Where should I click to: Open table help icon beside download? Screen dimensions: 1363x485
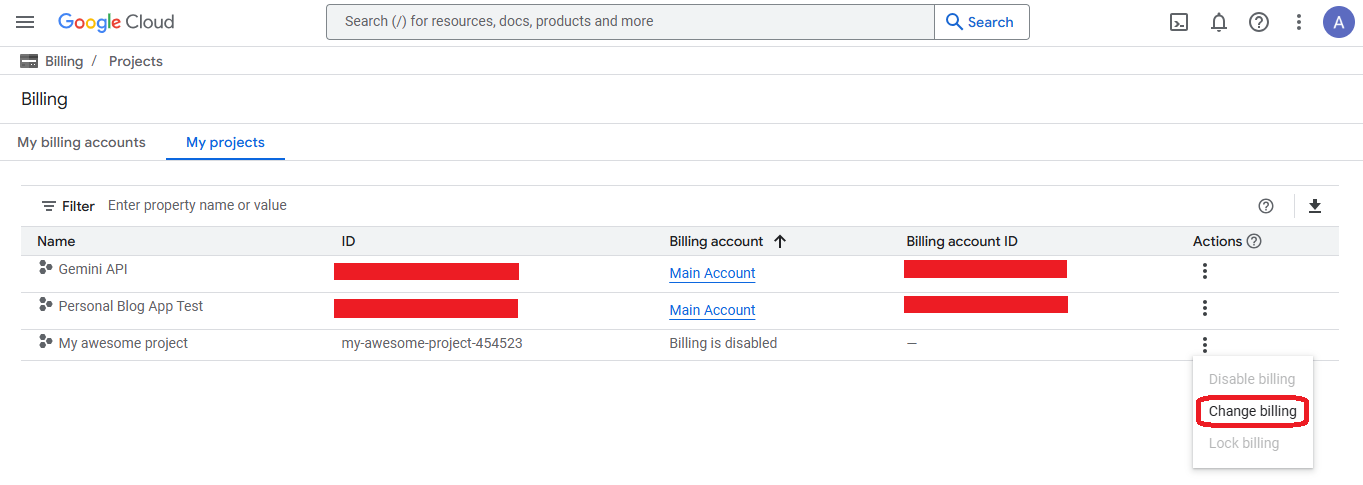click(x=1266, y=206)
